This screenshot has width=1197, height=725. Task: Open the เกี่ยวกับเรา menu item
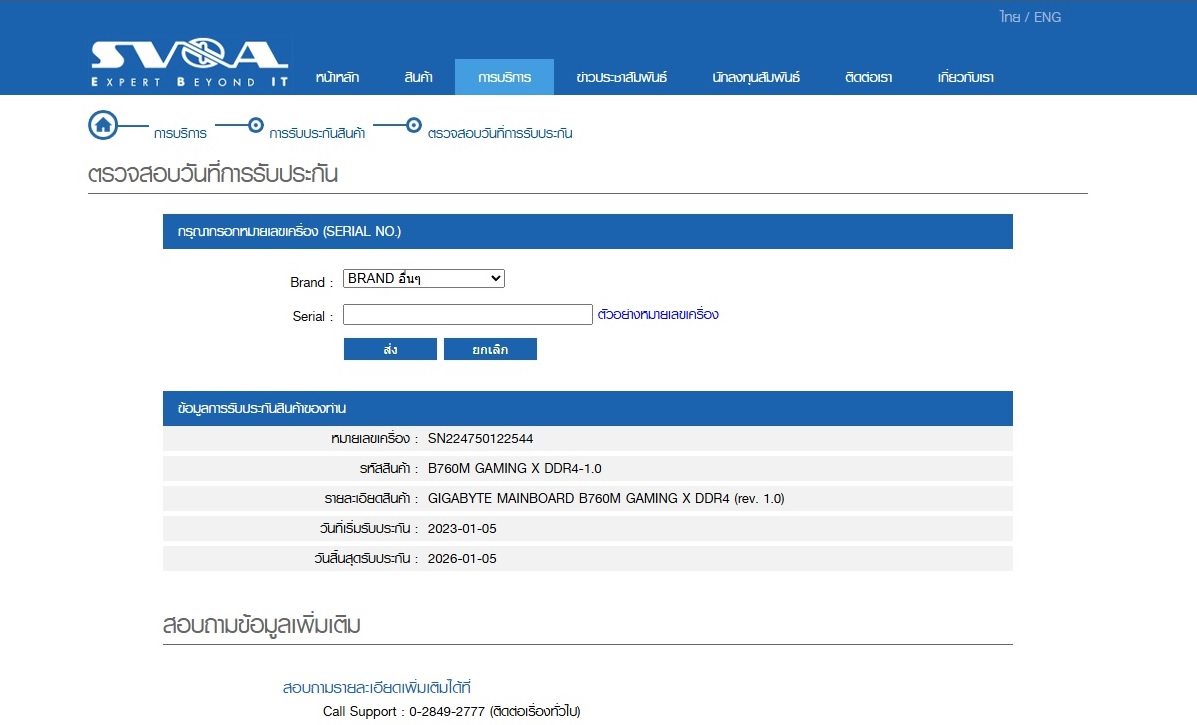tap(966, 77)
